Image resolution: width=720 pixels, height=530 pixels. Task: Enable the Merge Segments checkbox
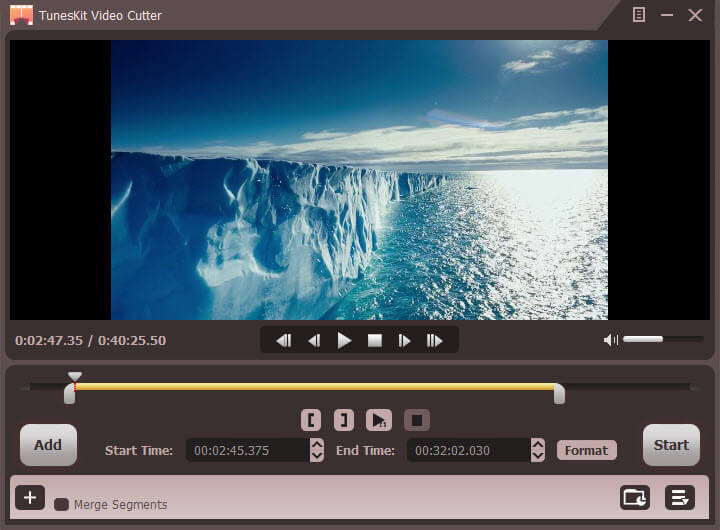[x=61, y=505]
